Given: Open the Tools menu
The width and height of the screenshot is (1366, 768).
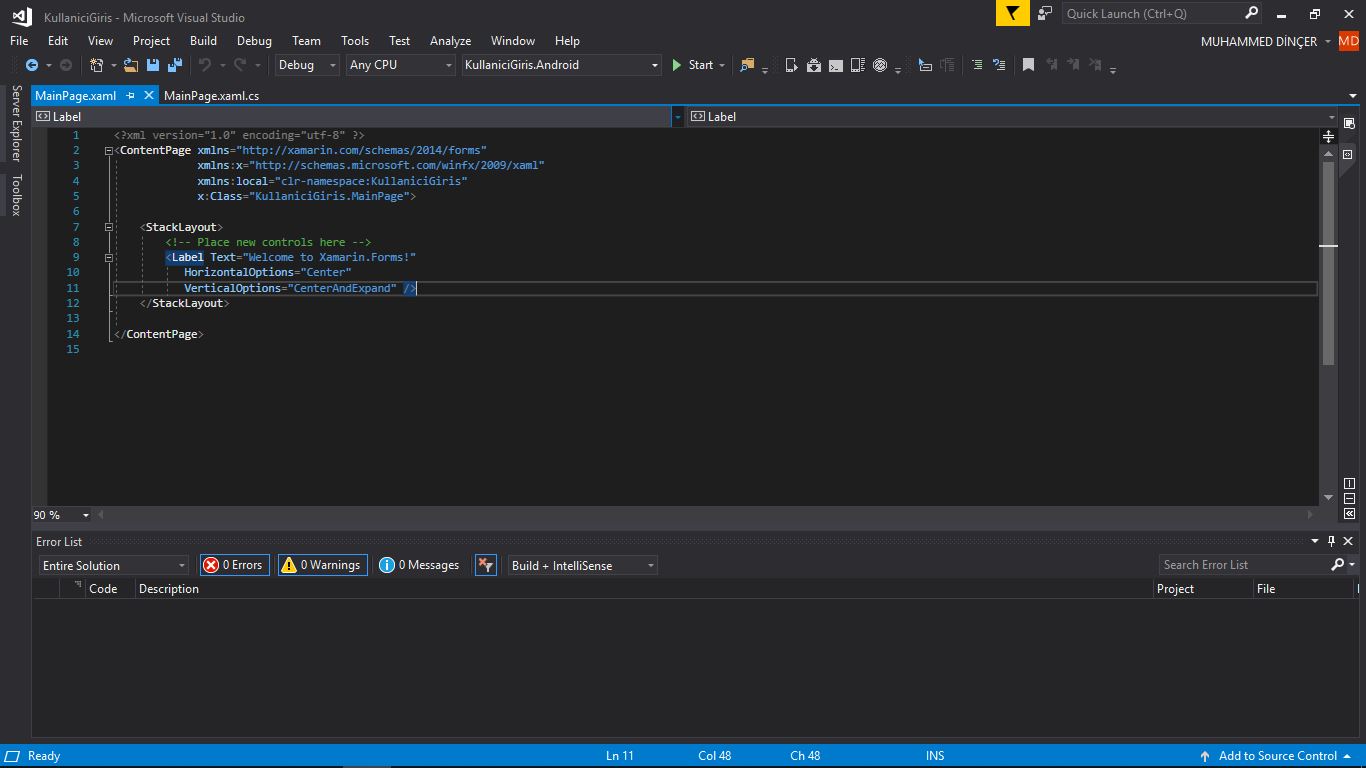Looking at the screenshot, I should (355, 41).
